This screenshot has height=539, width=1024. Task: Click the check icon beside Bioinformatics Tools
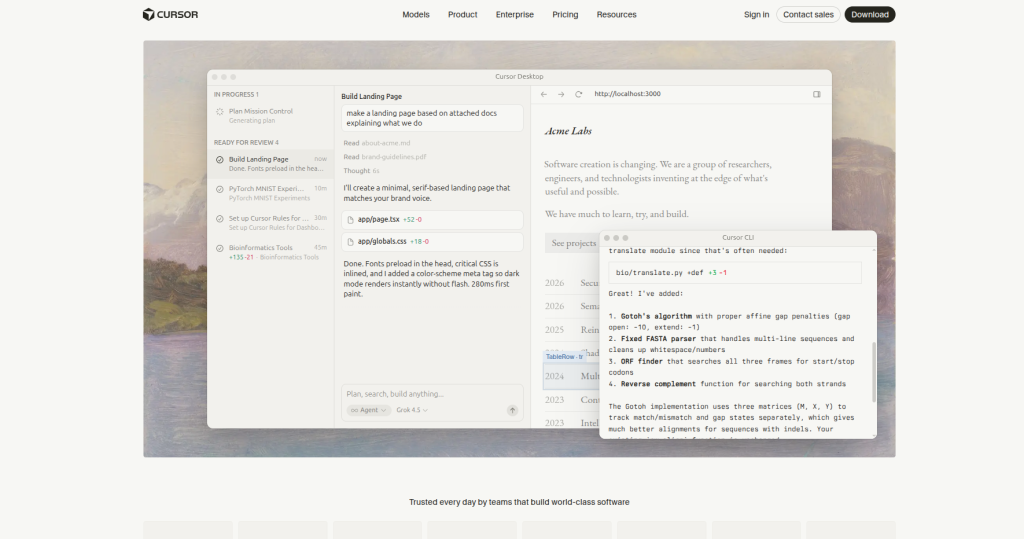(x=220, y=248)
